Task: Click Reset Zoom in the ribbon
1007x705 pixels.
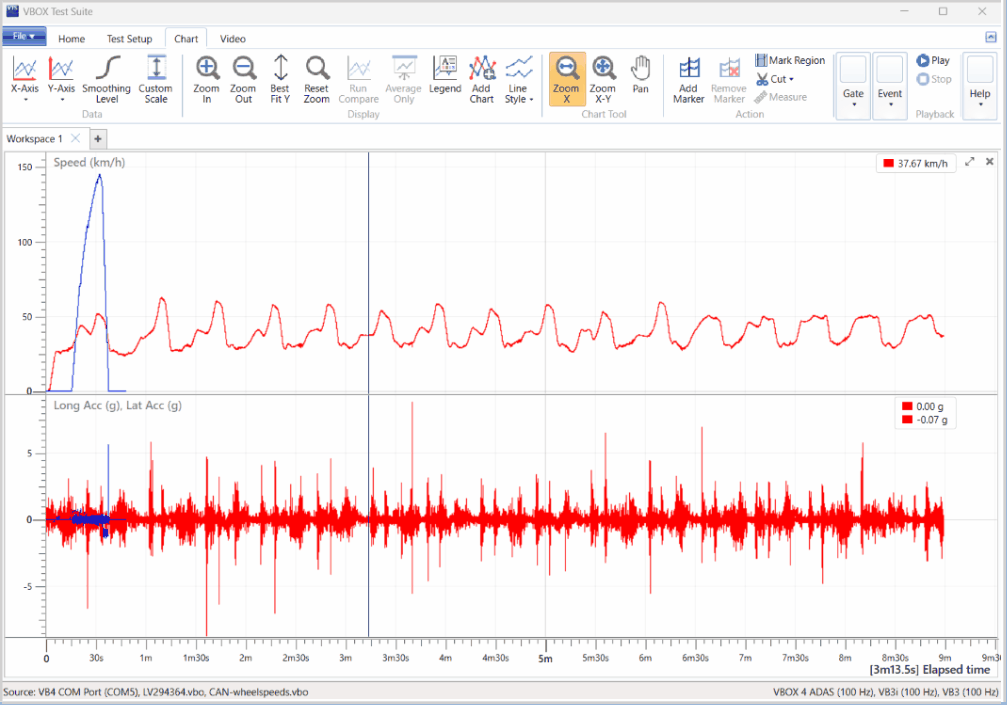Action: point(316,80)
